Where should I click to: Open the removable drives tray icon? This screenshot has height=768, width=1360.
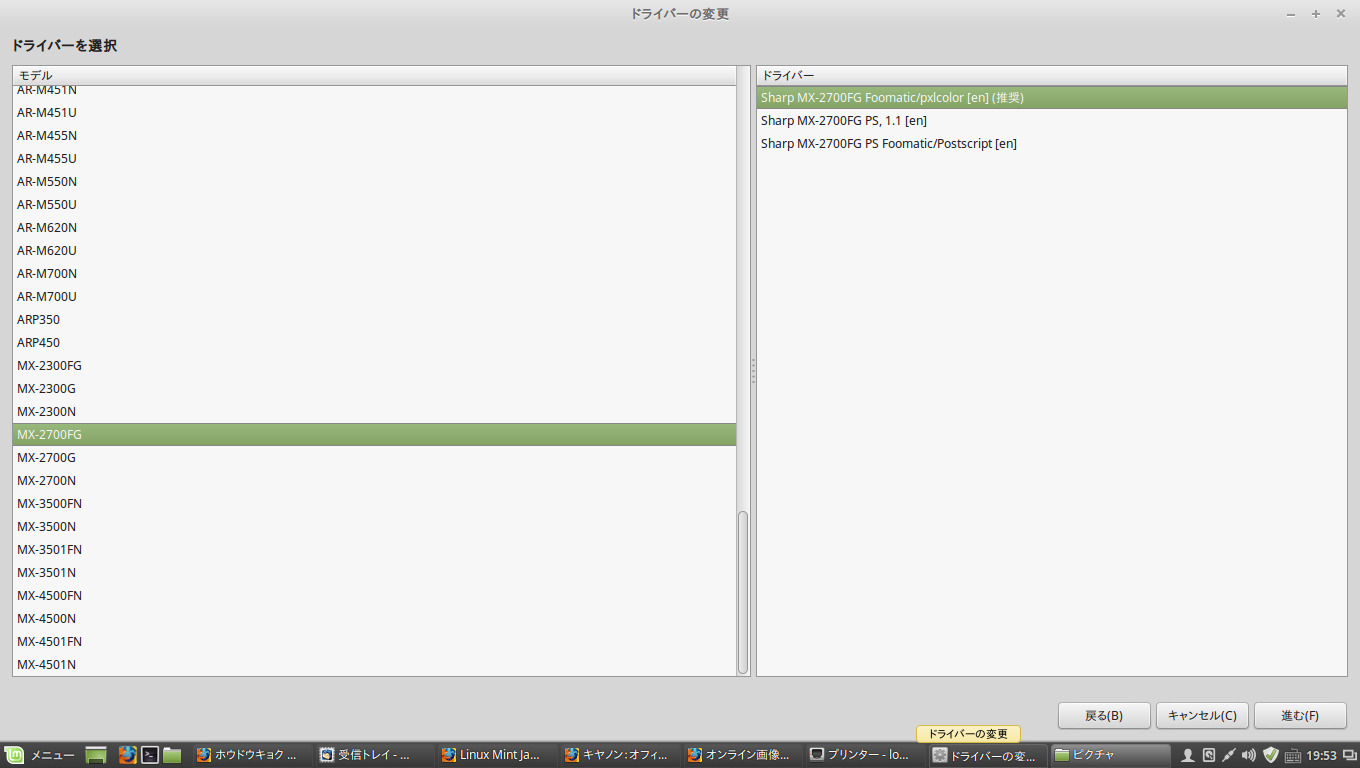(x=1208, y=755)
